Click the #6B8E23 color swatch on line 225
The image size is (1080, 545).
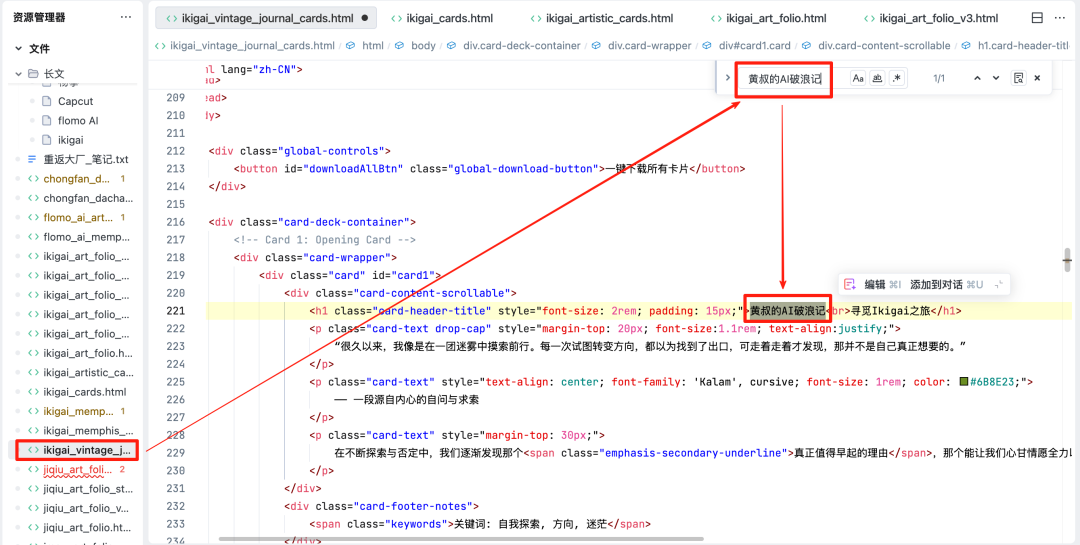[x=964, y=382]
